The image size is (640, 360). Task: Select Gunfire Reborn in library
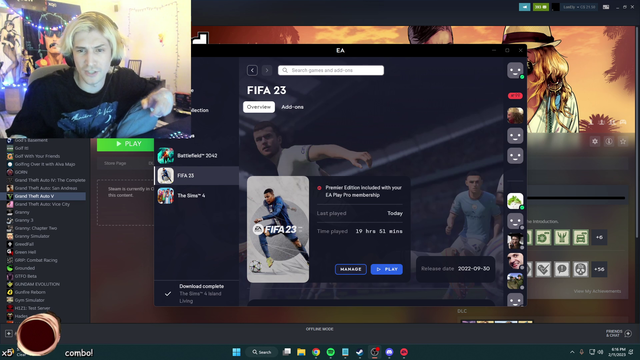30,292
